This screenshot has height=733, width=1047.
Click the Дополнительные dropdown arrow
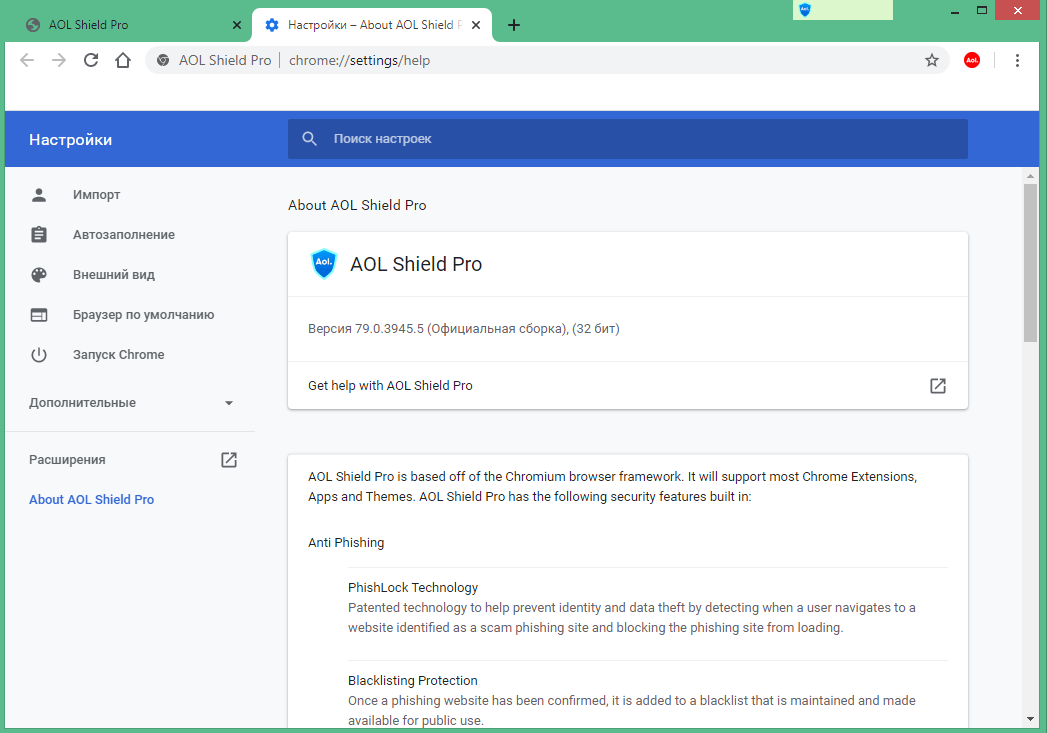pyautogui.click(x=229, y=403)
